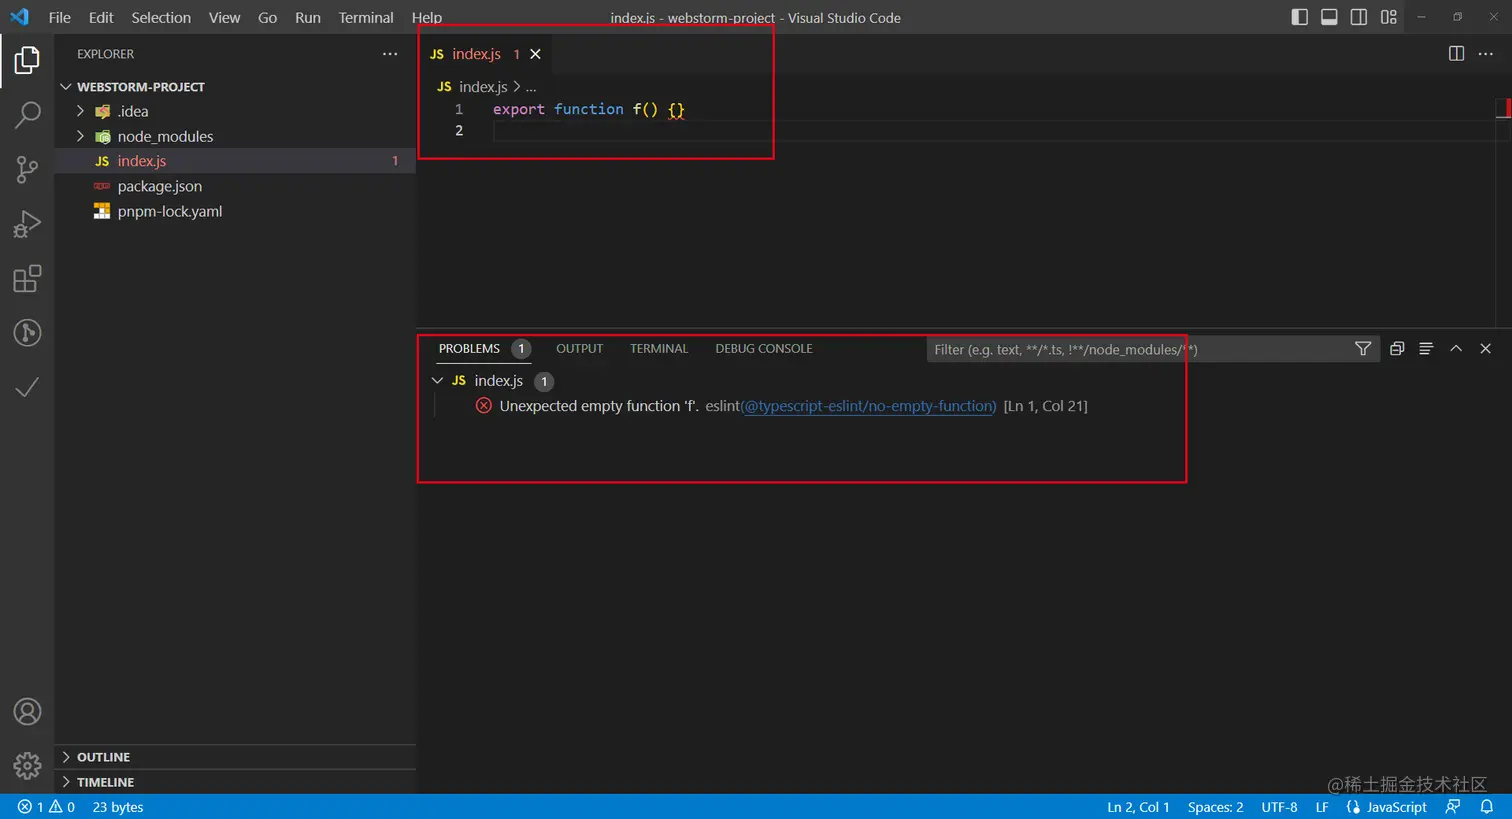Click the errors and warnings status item

click(46, 807)
